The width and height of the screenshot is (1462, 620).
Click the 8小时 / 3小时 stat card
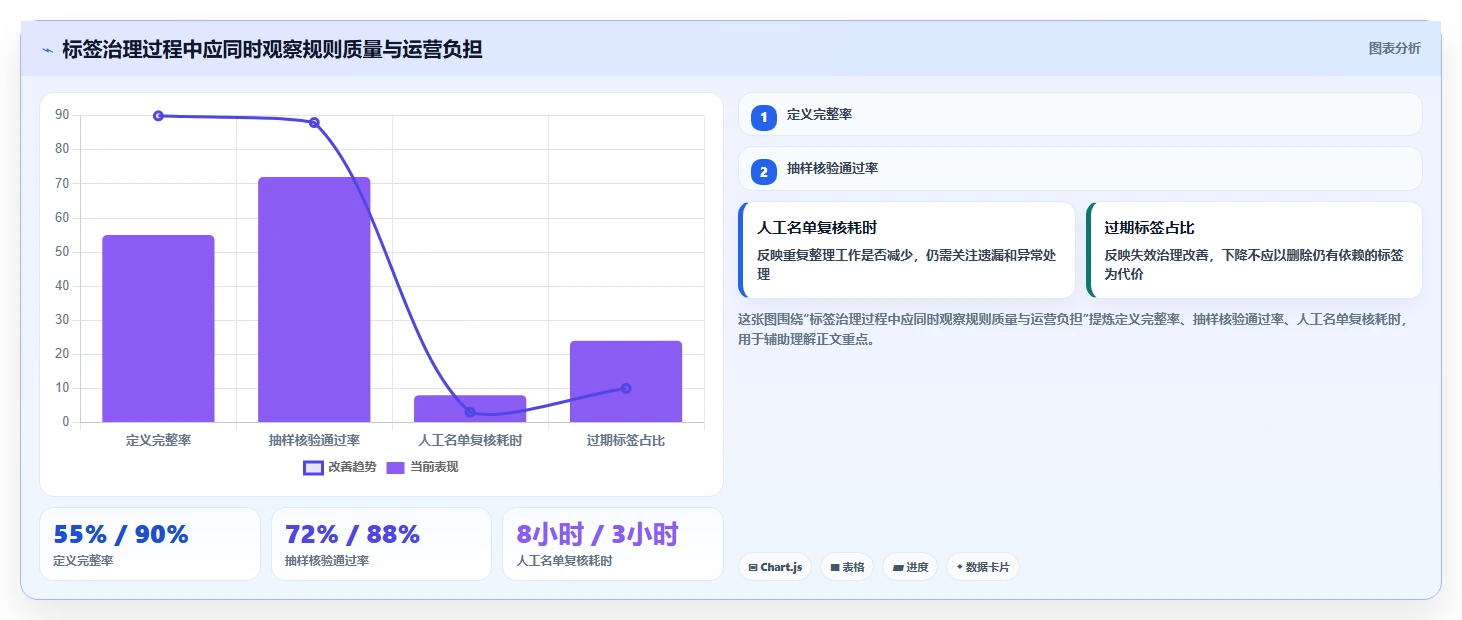point(613,544)
